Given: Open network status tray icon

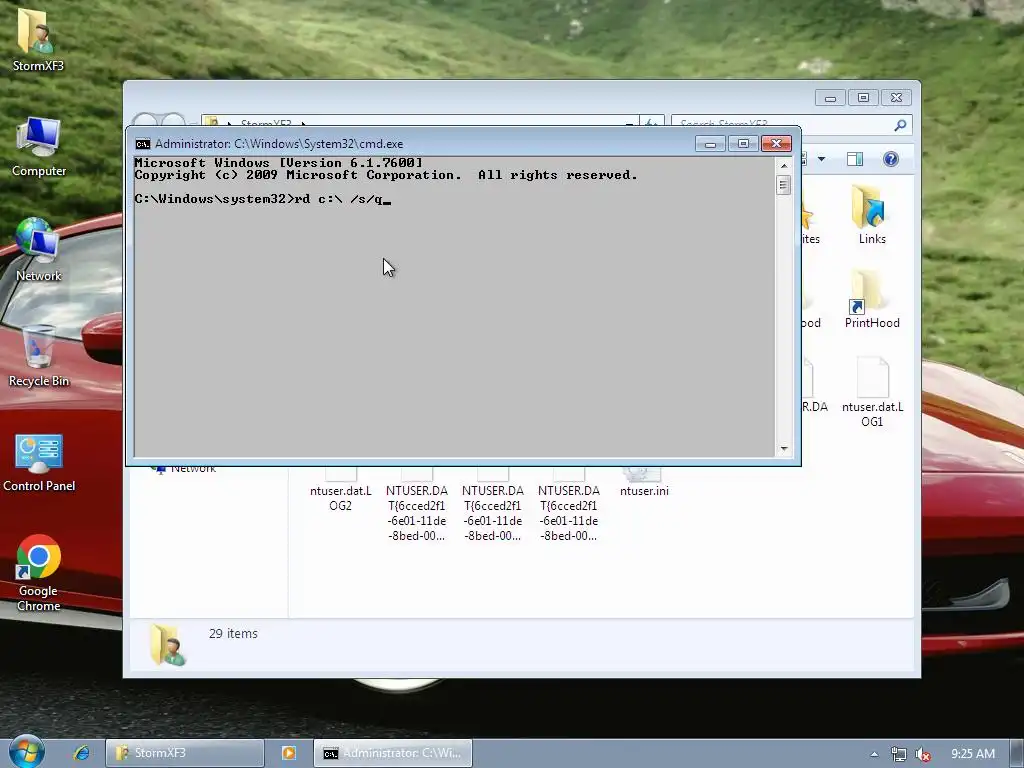Looking at the screenshot, I should point(899,754).
